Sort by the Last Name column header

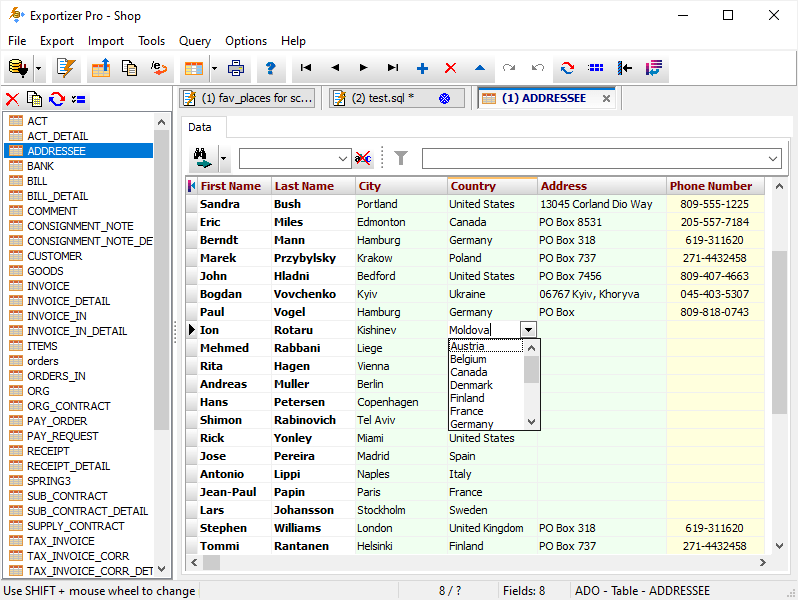click(304, 186)
